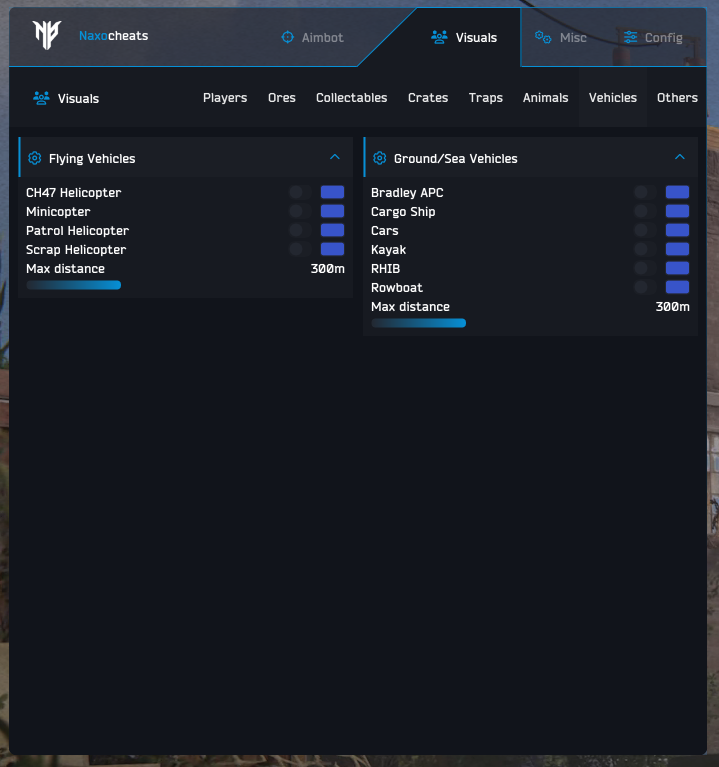Turn on the Rowboat toggle
This screenshot has height=767, width=719.
[645, 287]
